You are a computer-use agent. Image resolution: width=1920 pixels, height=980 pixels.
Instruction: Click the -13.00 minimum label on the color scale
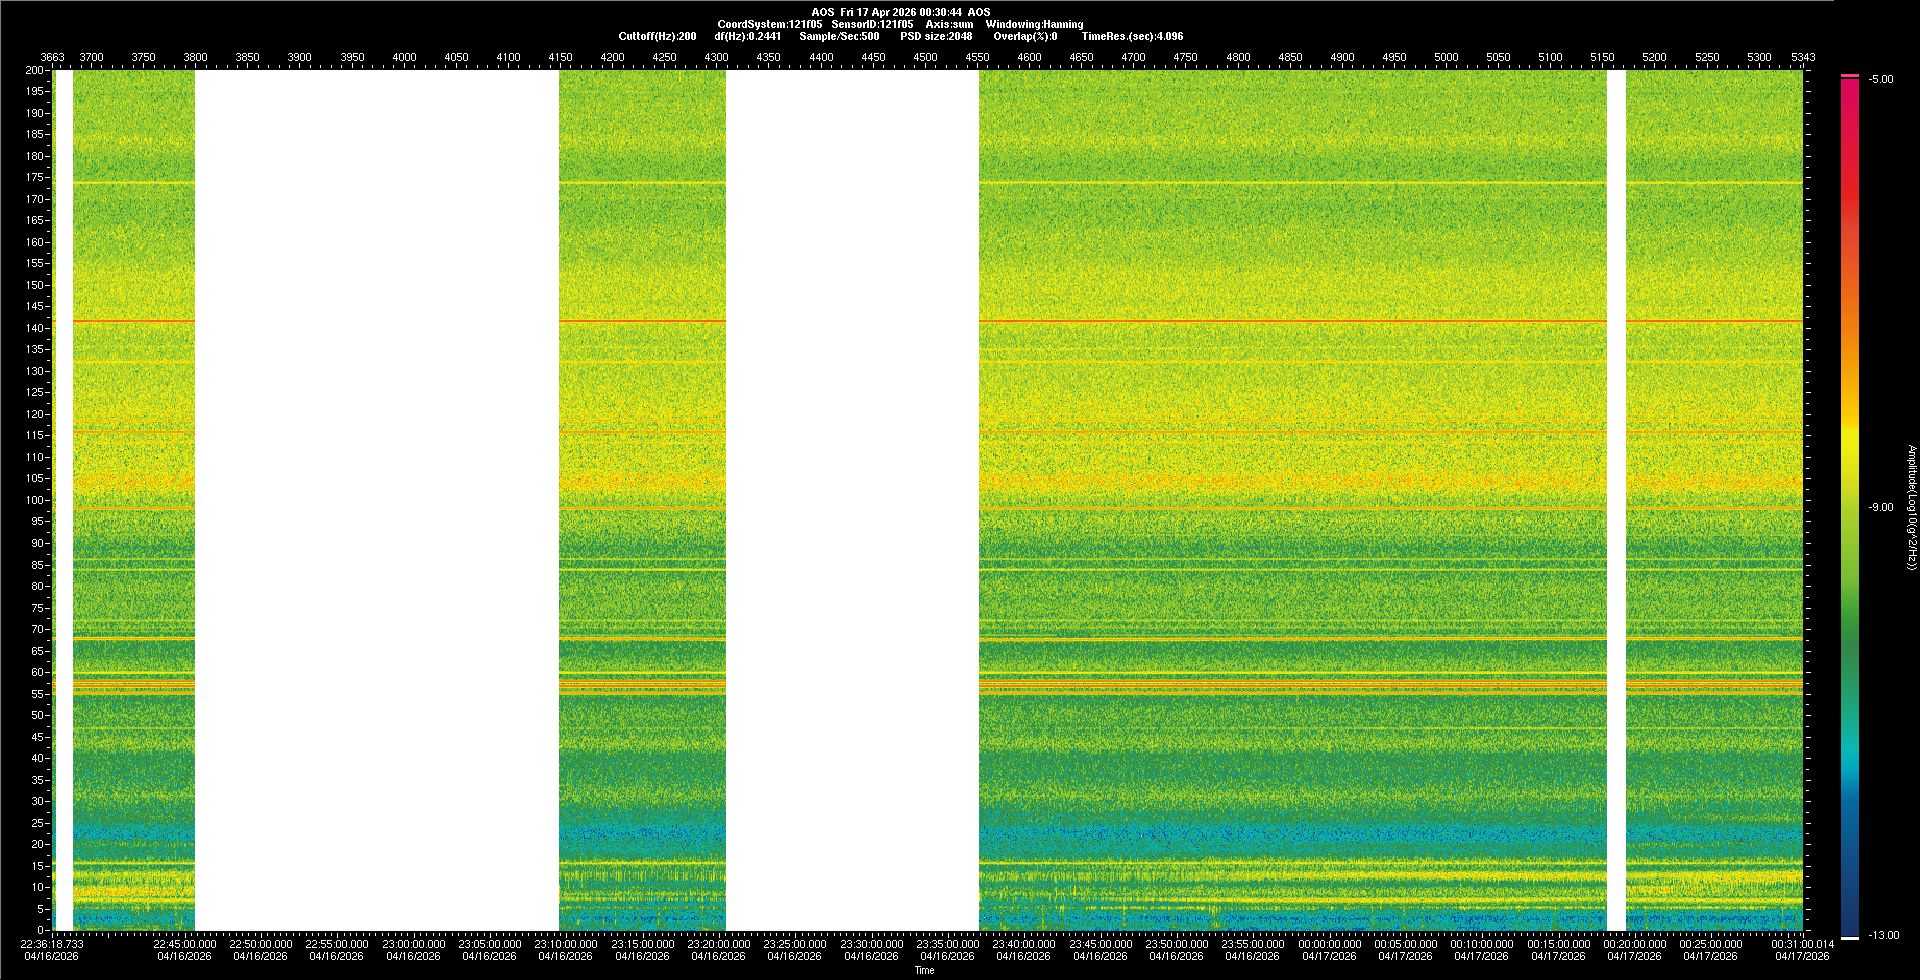(x=1880, y=935)
